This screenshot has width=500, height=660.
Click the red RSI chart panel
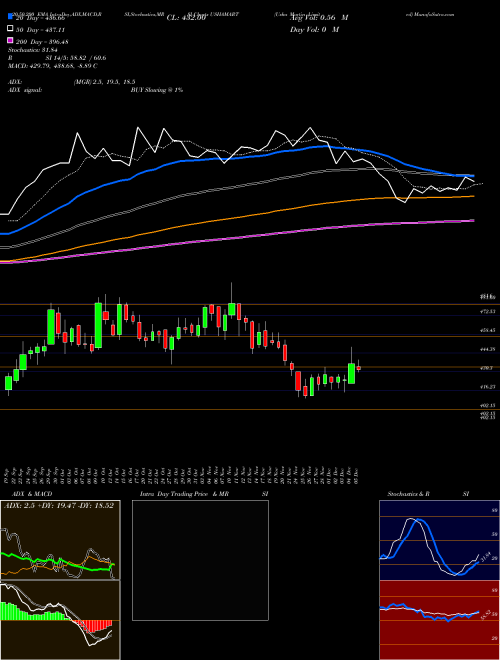click(439, 620)
